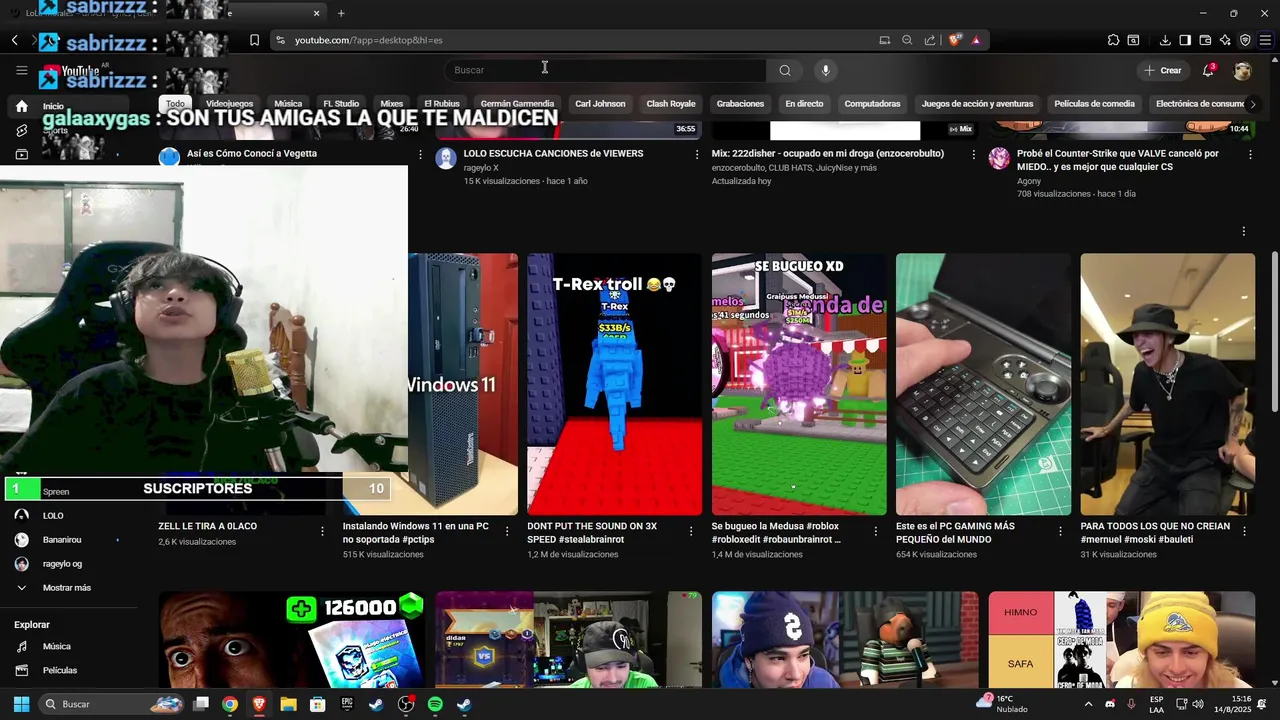This screenshot has width=1280, height=720.
Task: Start voice search with the microphone icon
Action: (x=825, y=70)
